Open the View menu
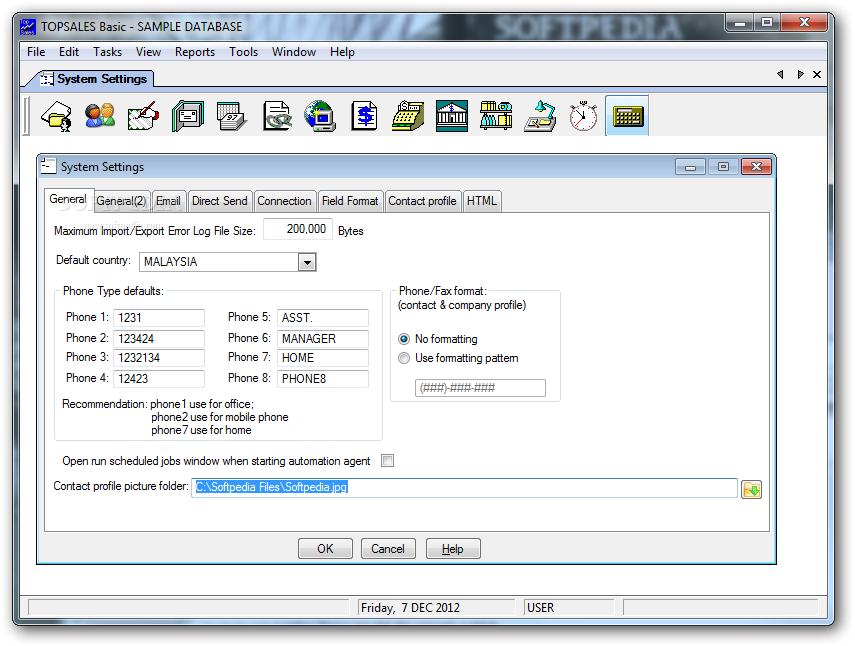Image resolution: width=855 pixels, height=646 pixels. (148, 52)
